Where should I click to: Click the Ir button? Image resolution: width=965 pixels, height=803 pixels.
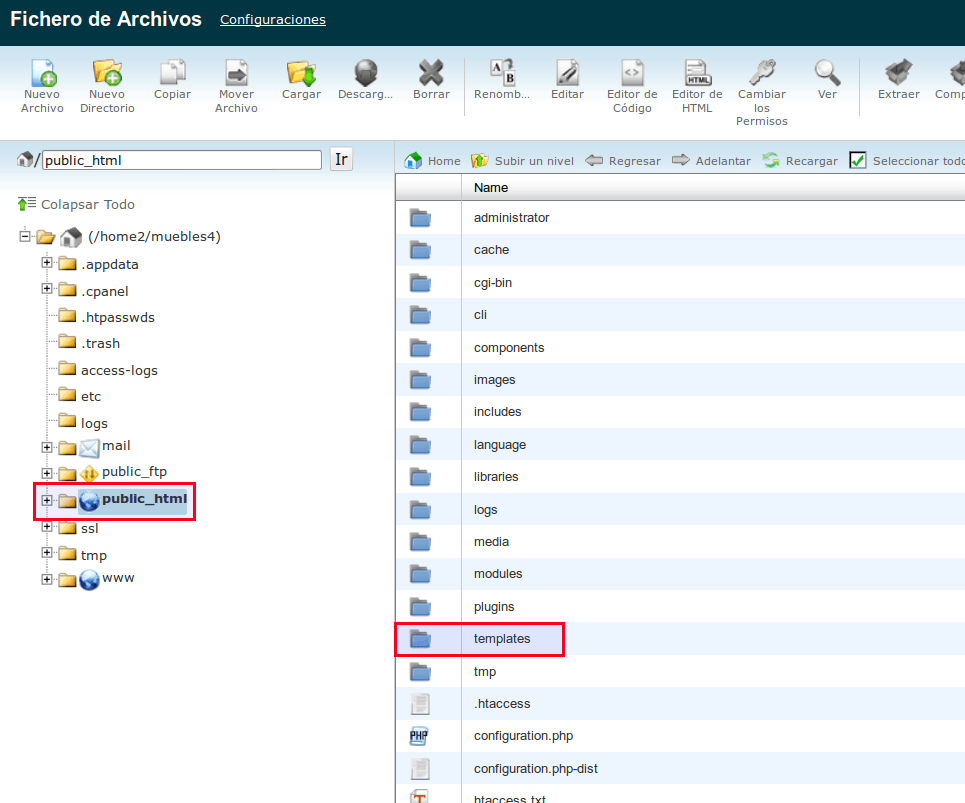pos(342,160)
